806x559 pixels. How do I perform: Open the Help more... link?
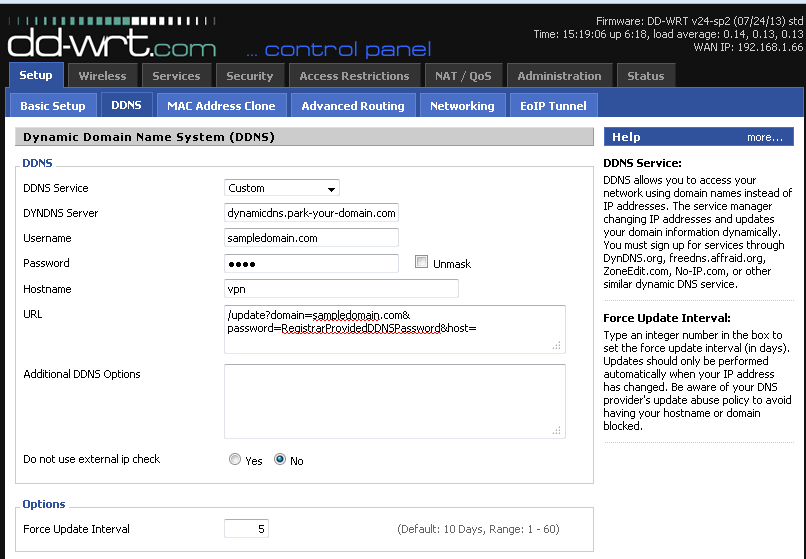(764, 137)
